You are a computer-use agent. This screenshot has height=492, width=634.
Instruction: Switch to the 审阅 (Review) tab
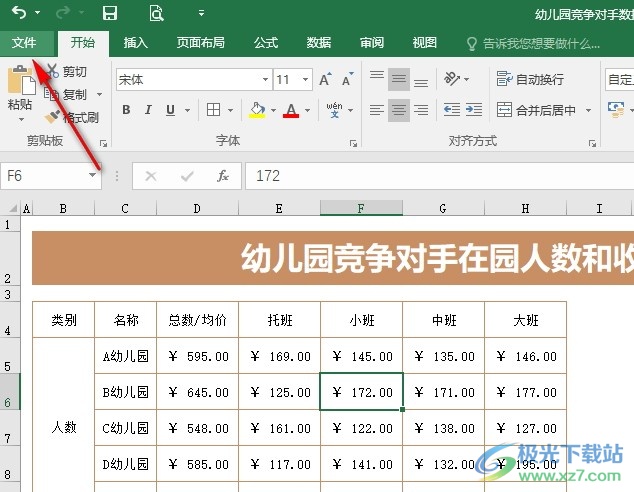372,42
